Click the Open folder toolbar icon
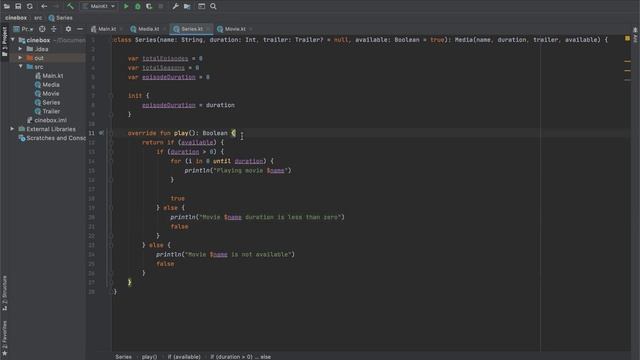 click(7, 6)
